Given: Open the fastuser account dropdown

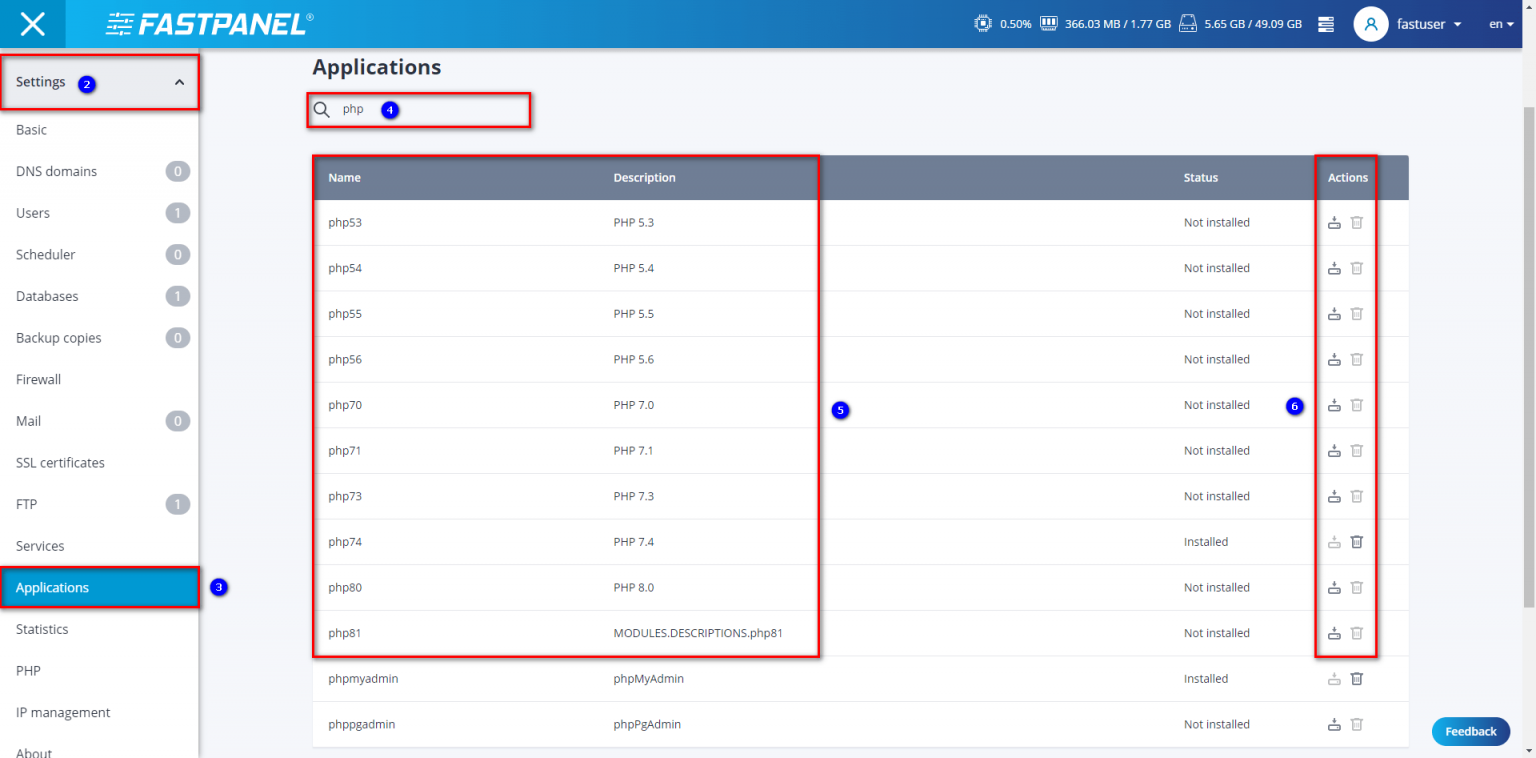Looking at the screenshot, I should (1430, 24).
